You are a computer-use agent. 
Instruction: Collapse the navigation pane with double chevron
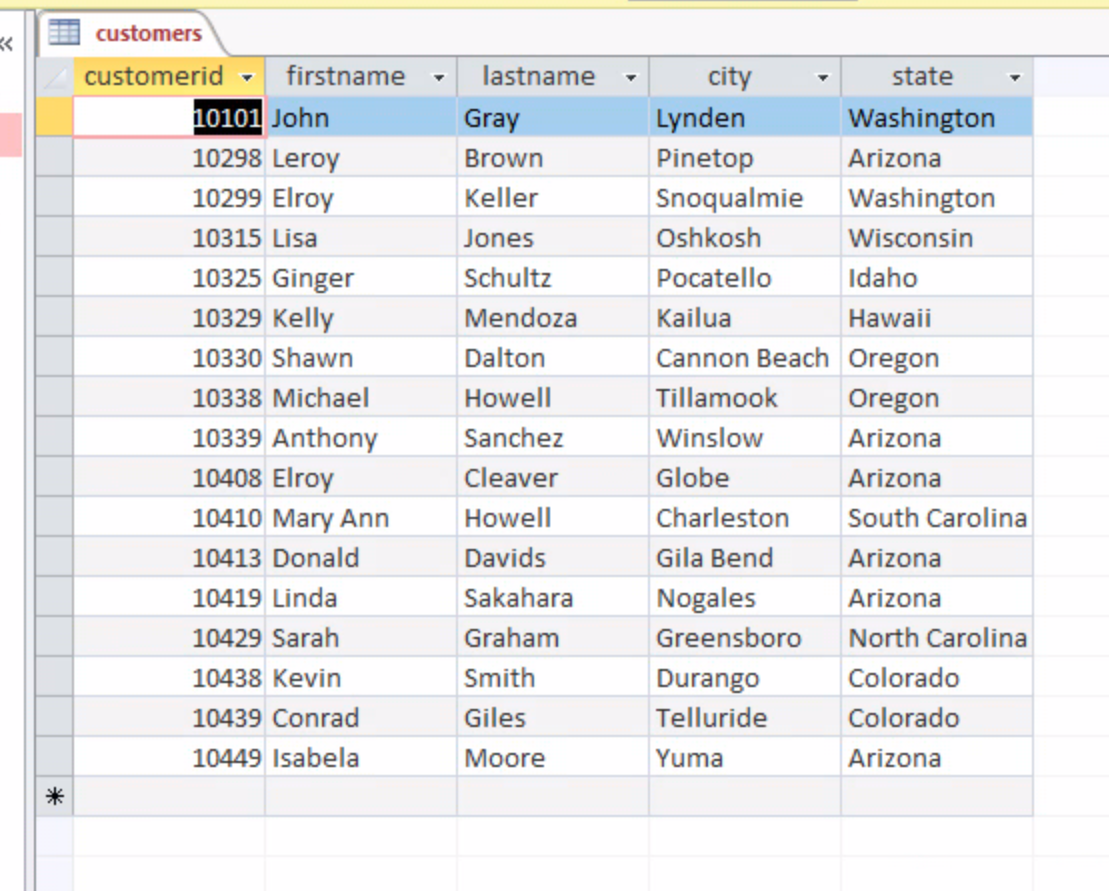coord(7,45)
